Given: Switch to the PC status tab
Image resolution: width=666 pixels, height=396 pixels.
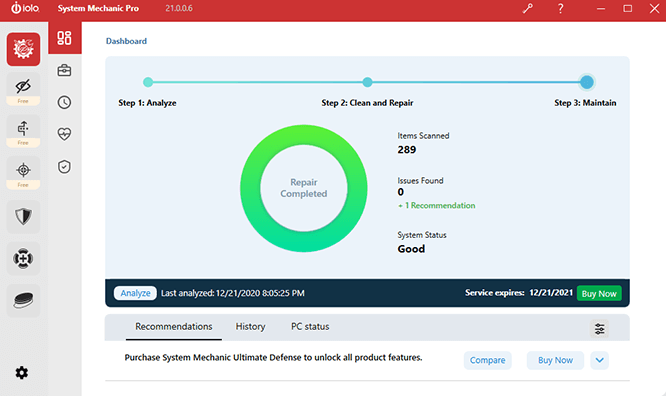Looking at the screenshot, I should click(310, 327).
